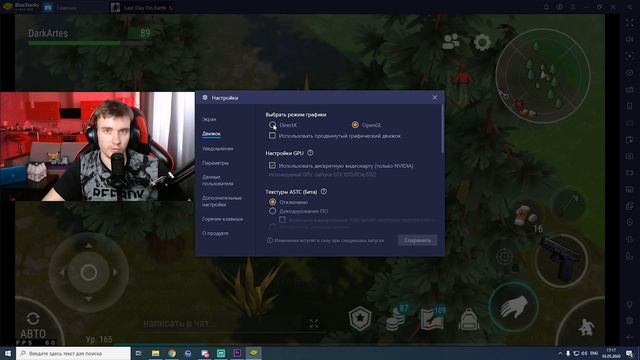The height and width of the screenshot is (360, 640).
Task: Open the gear settings icon in BlueStacks sidebar
Action: (x=629, y=321)
